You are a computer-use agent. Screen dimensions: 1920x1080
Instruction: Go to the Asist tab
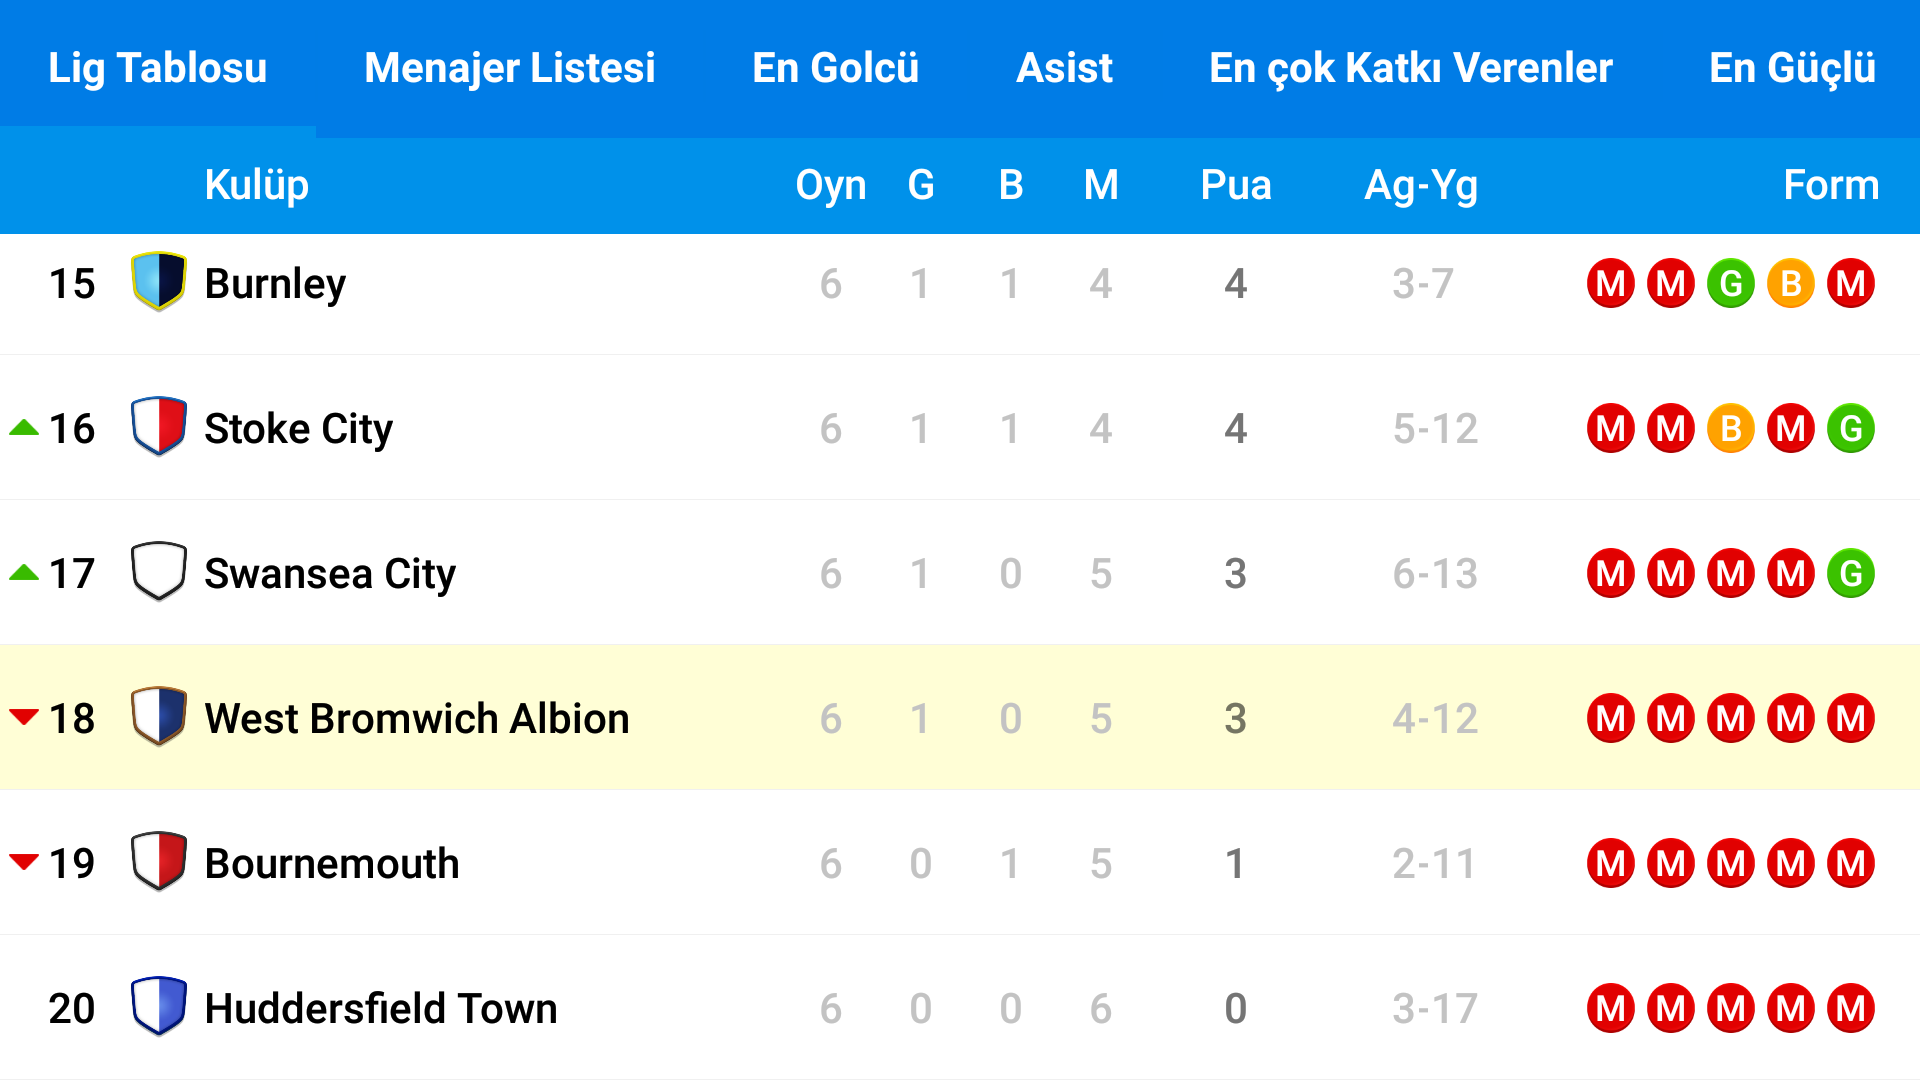click(1064, 68)
